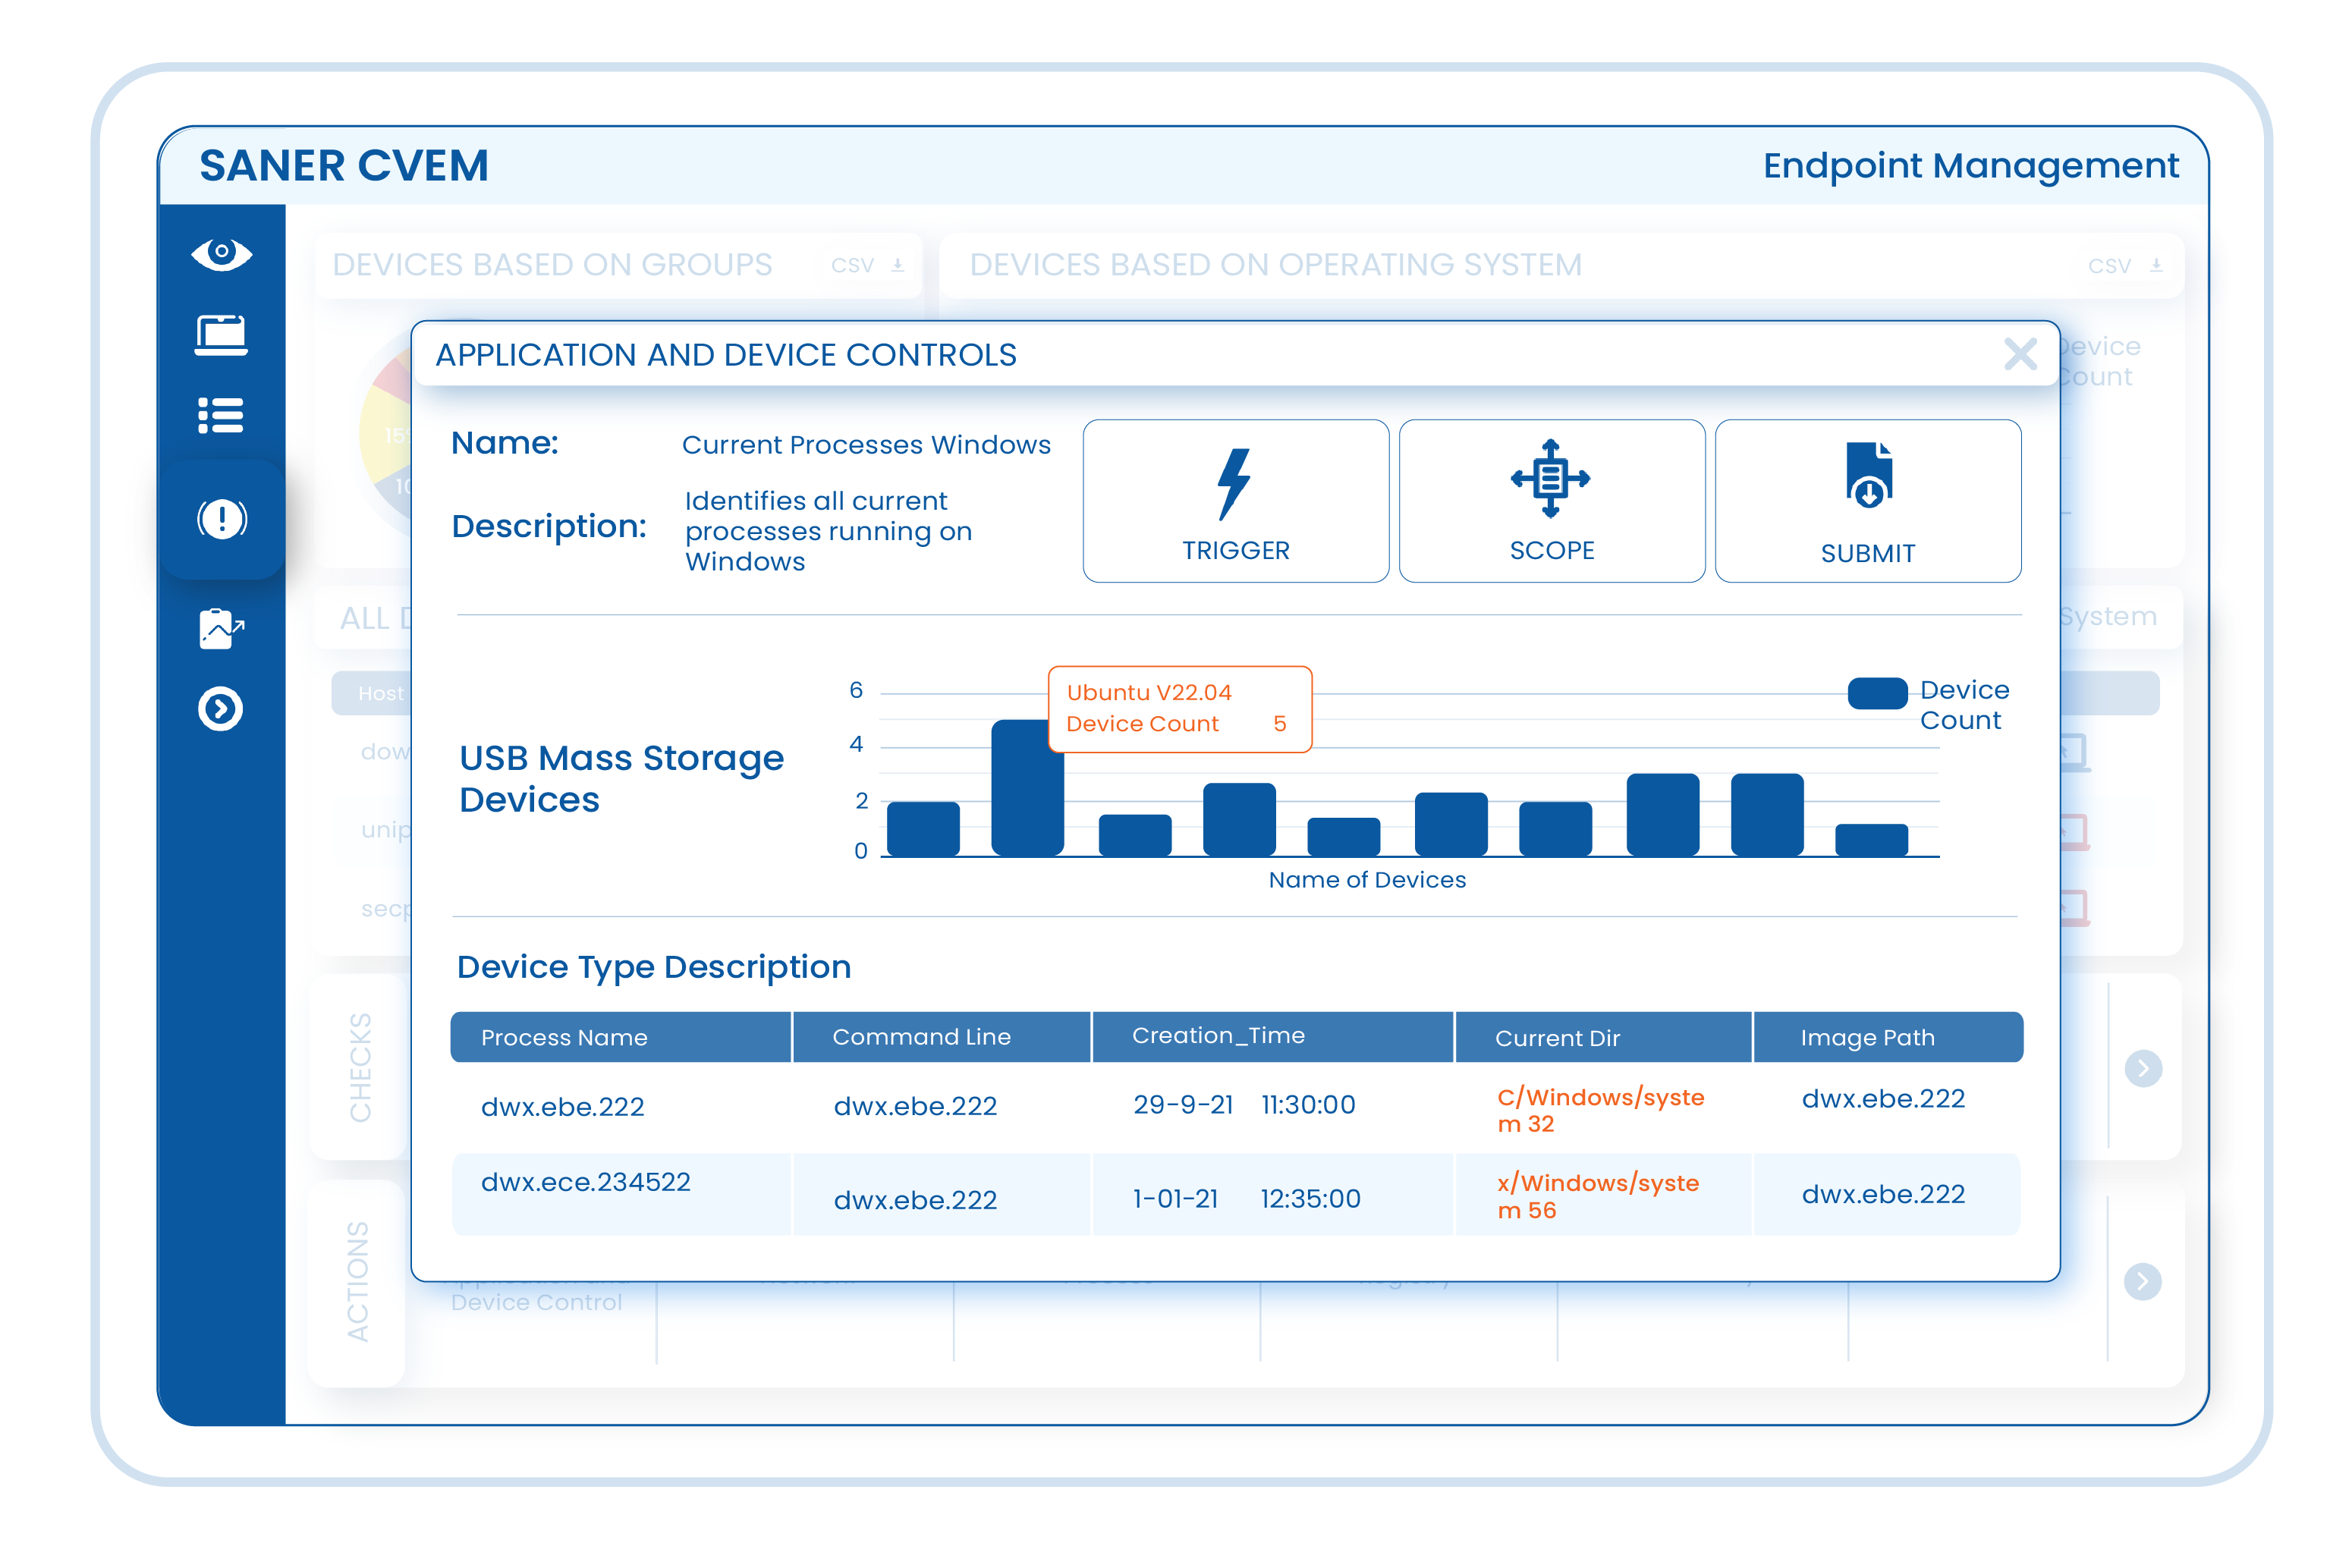Screen dimensions: 2352x1568
Task: Expand the ACTIONS row right chevron
Action: [2142, 1281]
